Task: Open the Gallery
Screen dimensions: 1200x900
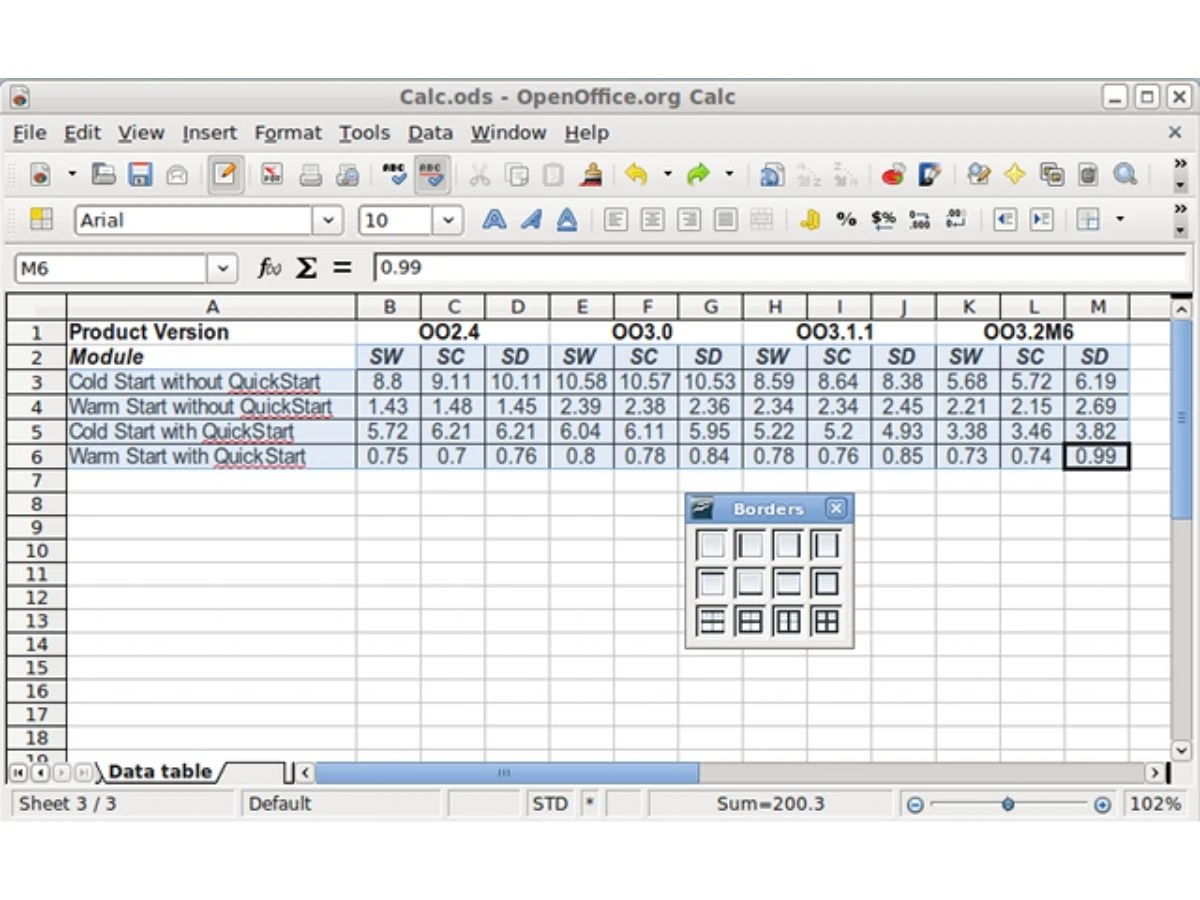Action: (1052, 175)
